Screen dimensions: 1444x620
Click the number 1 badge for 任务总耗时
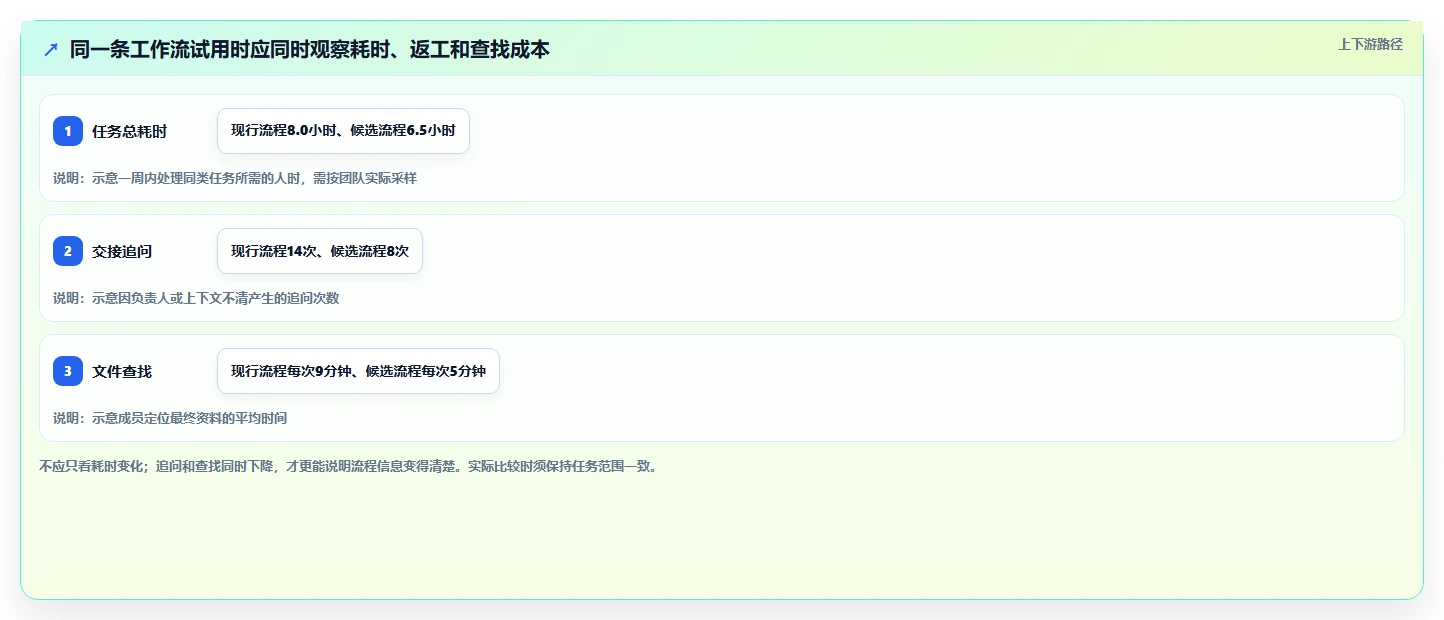point(68,131)
